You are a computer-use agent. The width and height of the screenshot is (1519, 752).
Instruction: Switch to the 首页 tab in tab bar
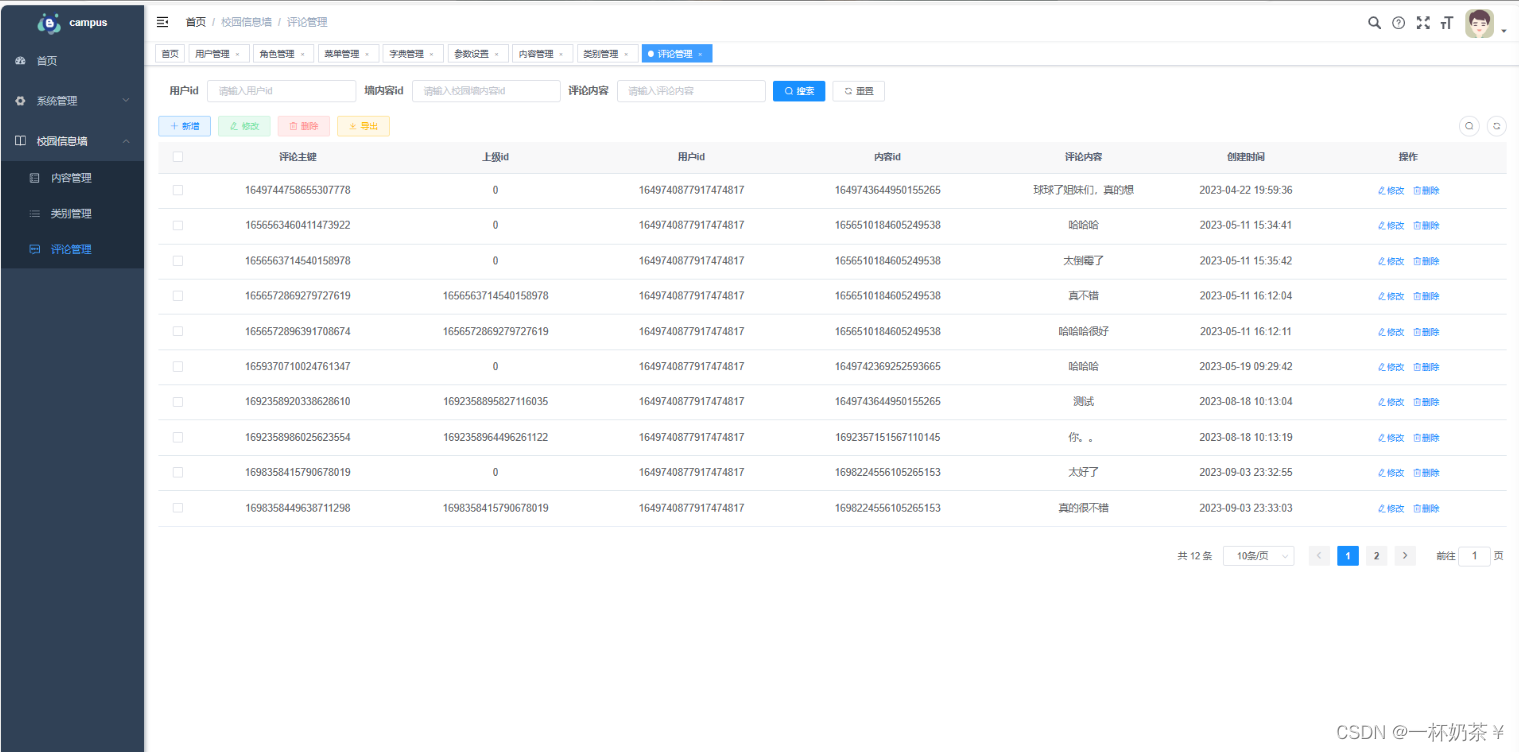[170, 54]
